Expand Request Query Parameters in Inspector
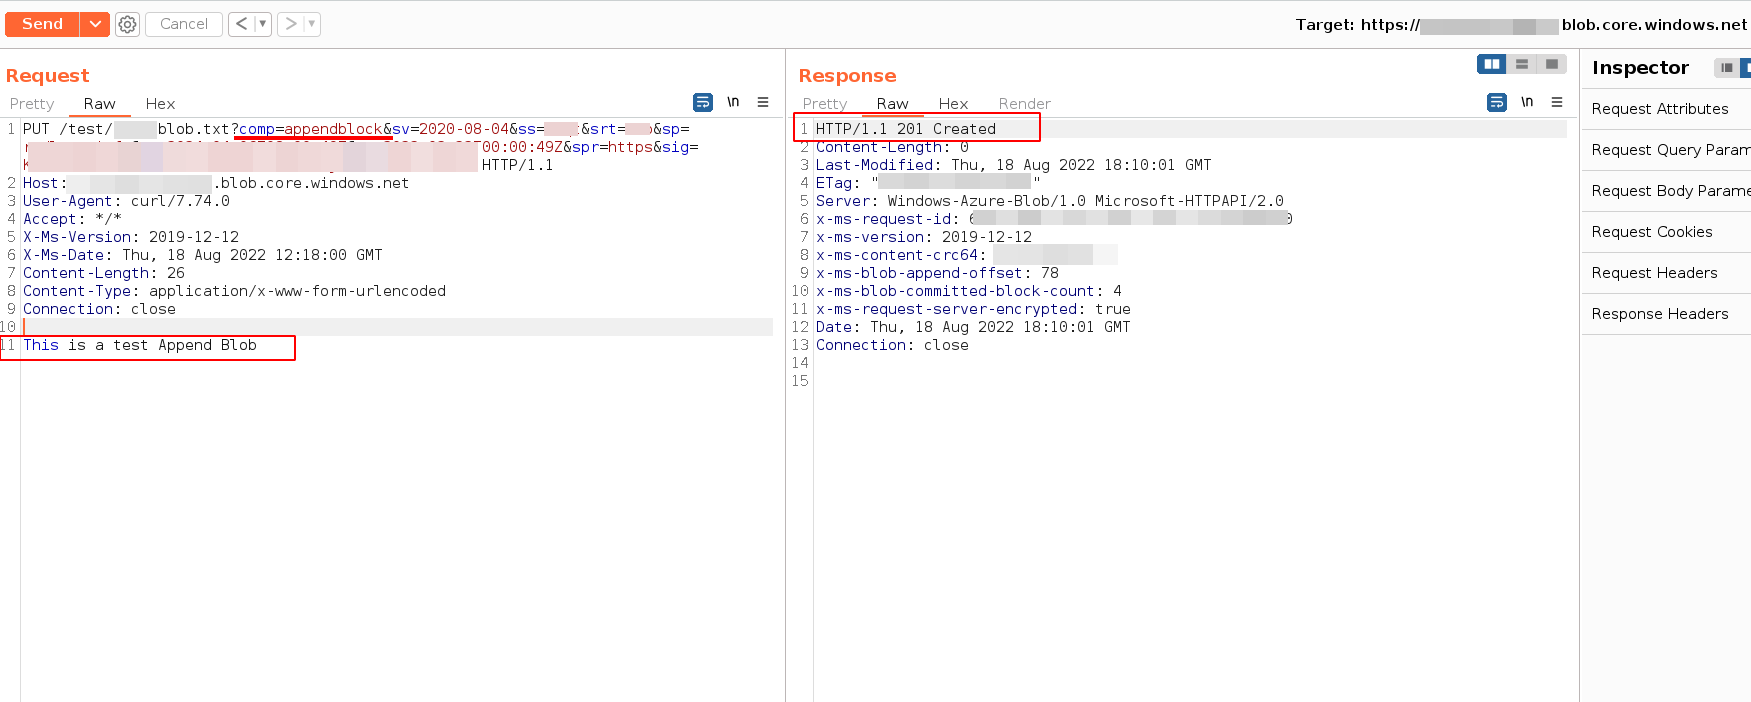 click(x=1665, y=150)
